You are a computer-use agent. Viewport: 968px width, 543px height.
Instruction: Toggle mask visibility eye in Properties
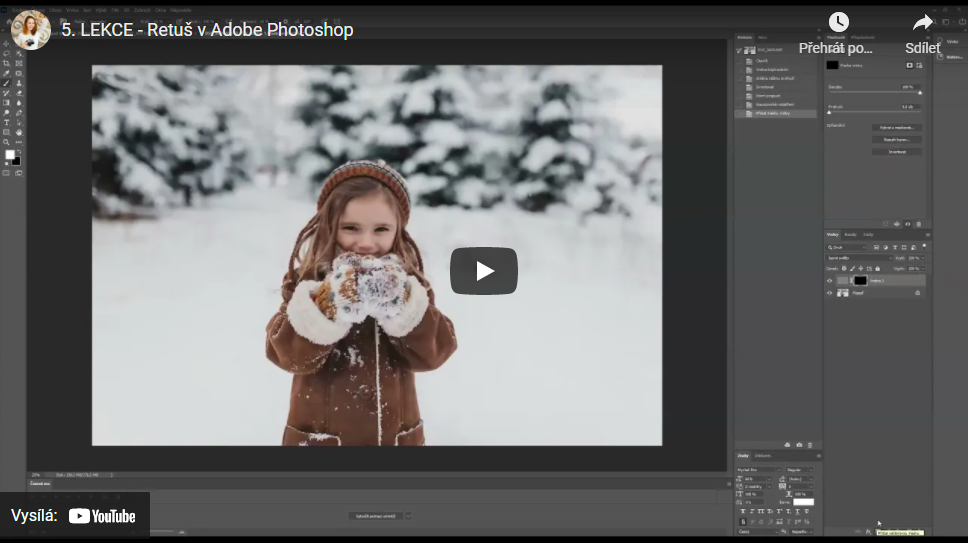coord(908,224)
